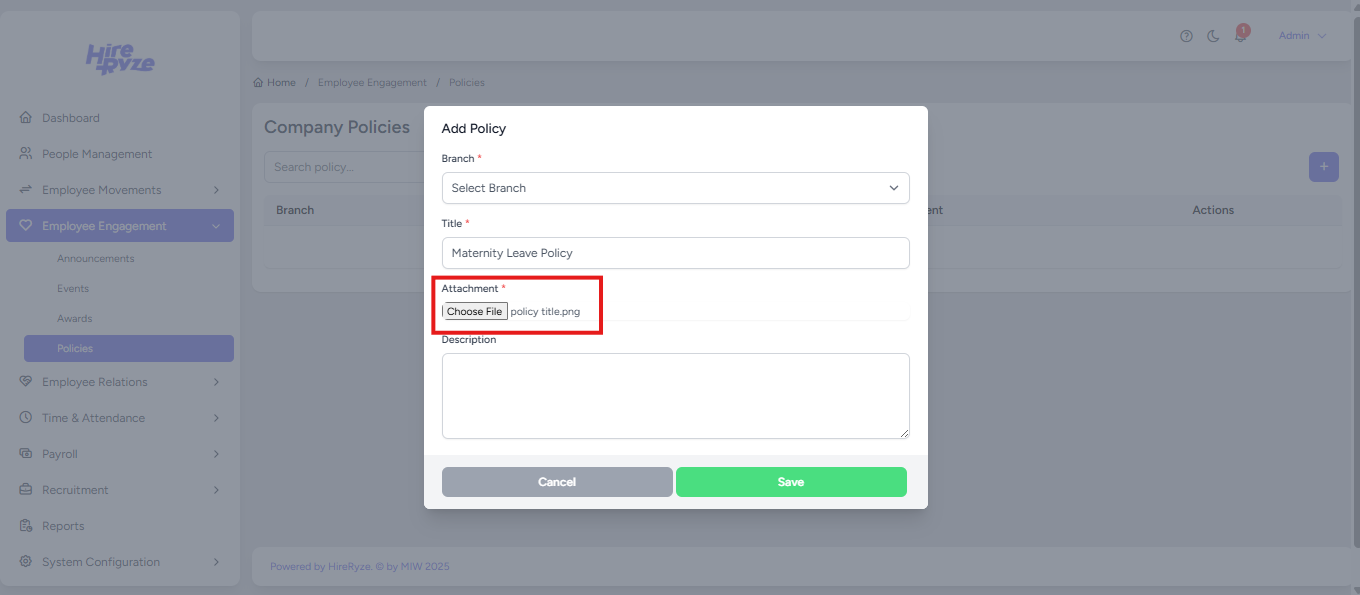This screenshot has width=1360, height=595.
Task: Toggle dark mode moon icon
Action: click(1213, 36)
